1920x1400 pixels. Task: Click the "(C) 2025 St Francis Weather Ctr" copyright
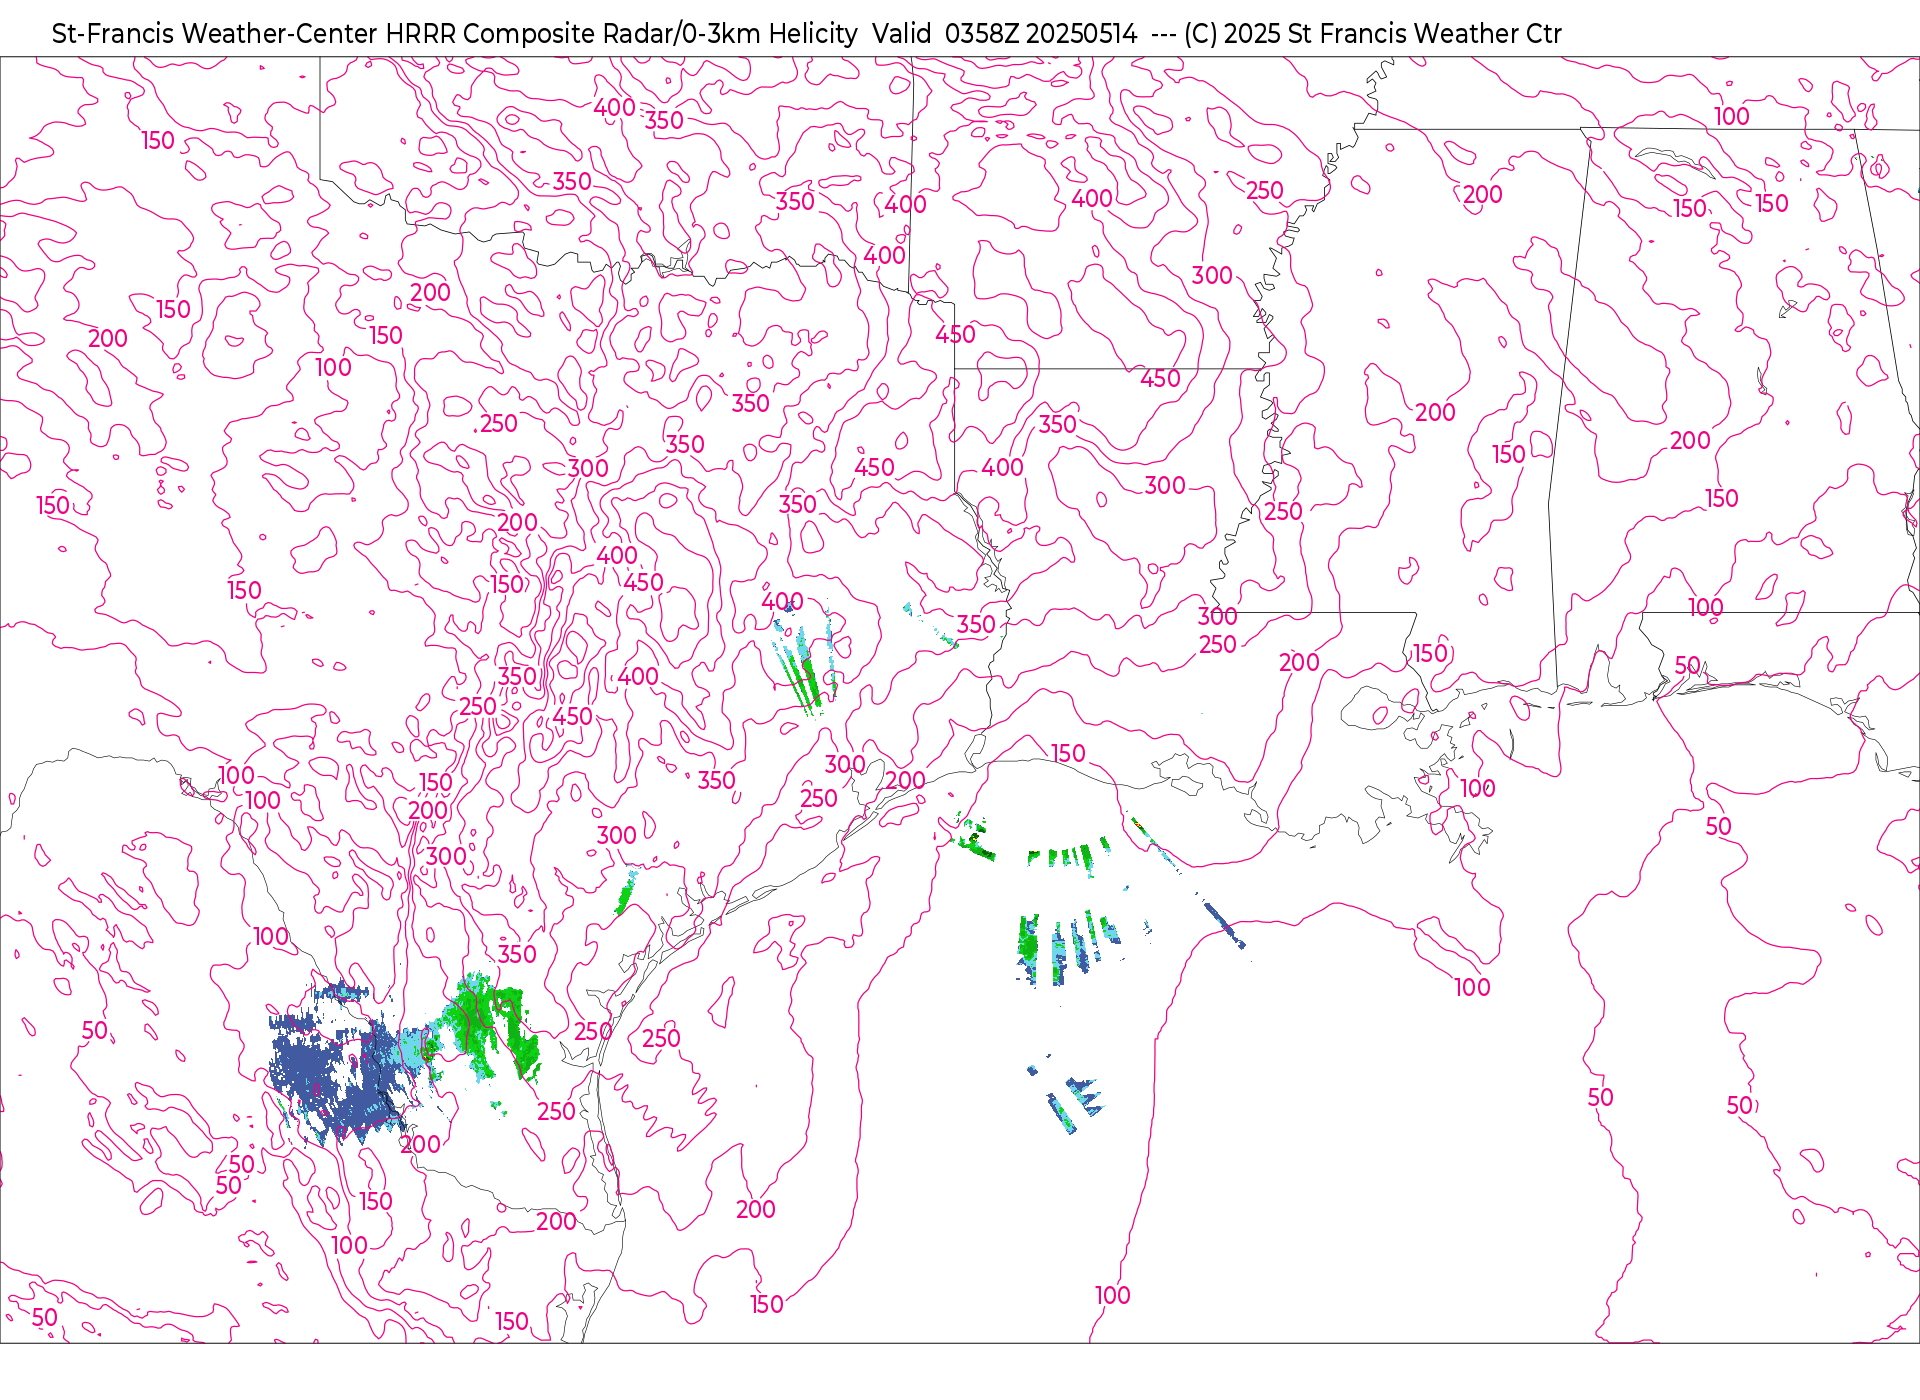pyautogui.click(x=1372, y=34)
